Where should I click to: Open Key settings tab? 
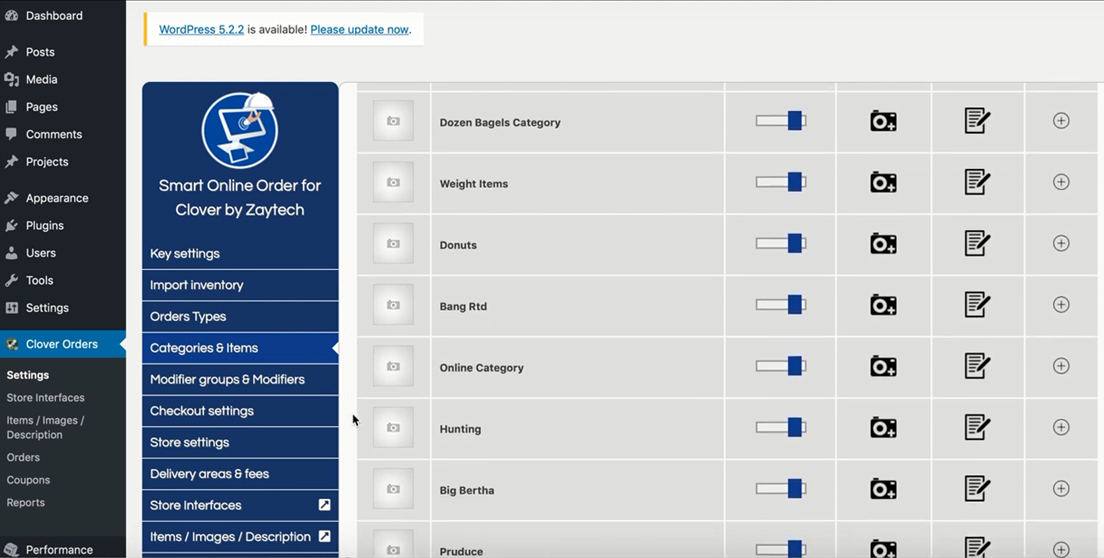click(x=240, y=253)
